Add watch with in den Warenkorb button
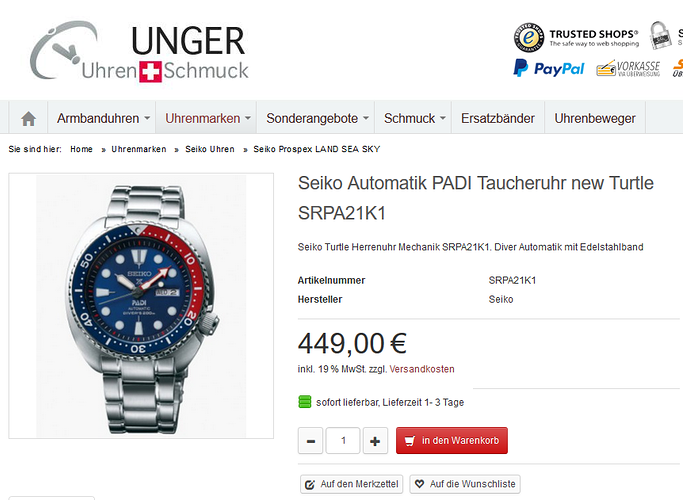Screen dimensions: 683x500 [452, 440]
